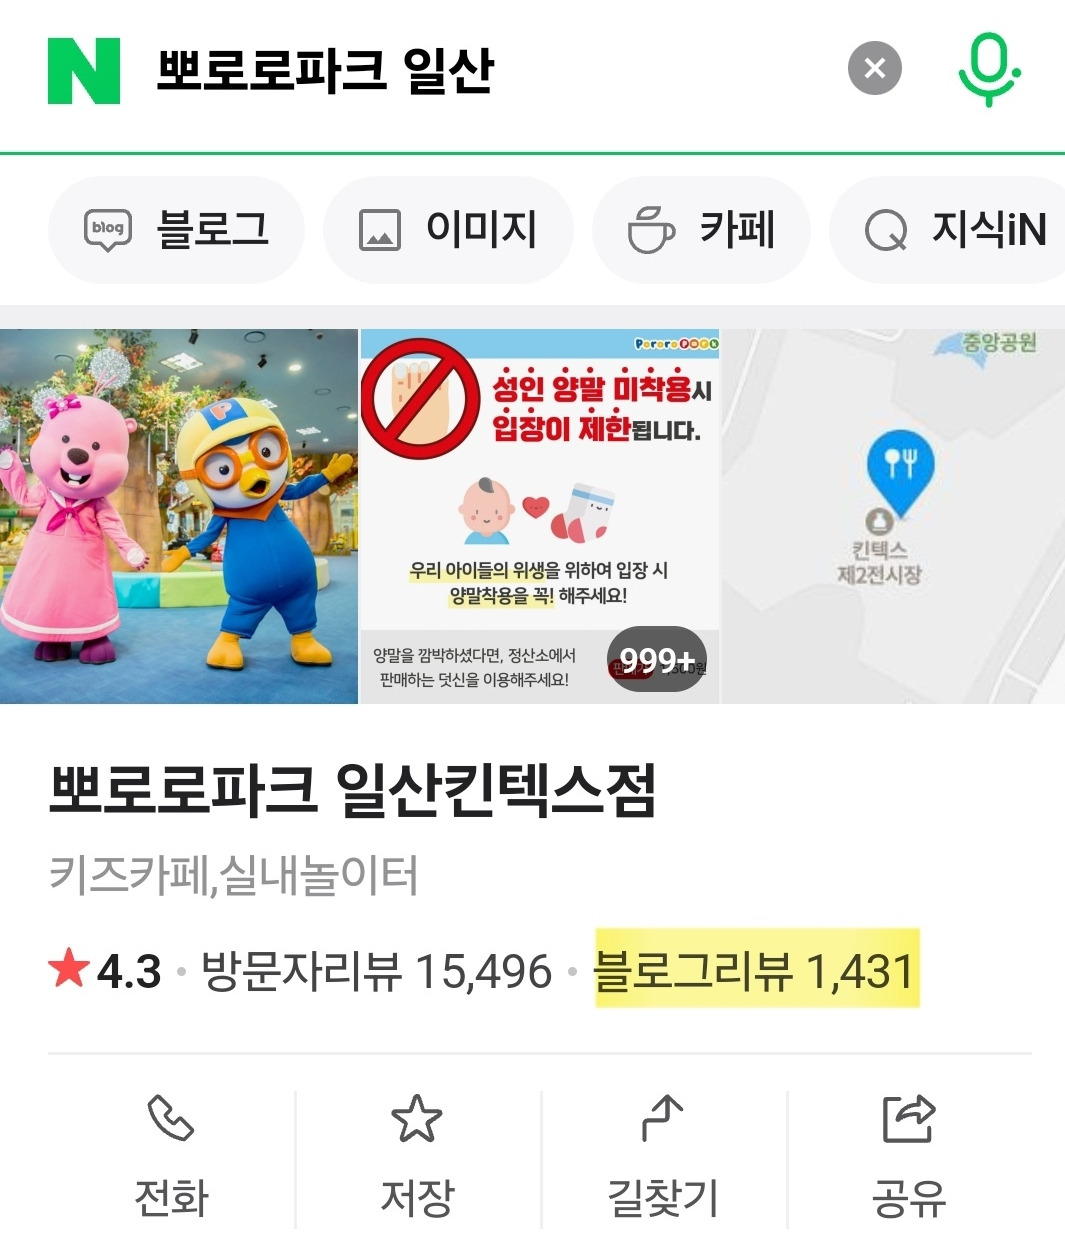Image resolution: width=1065 pixels, height=1257 pixels.
Task: Switch to the 이미지 tab
Action: 448,230
